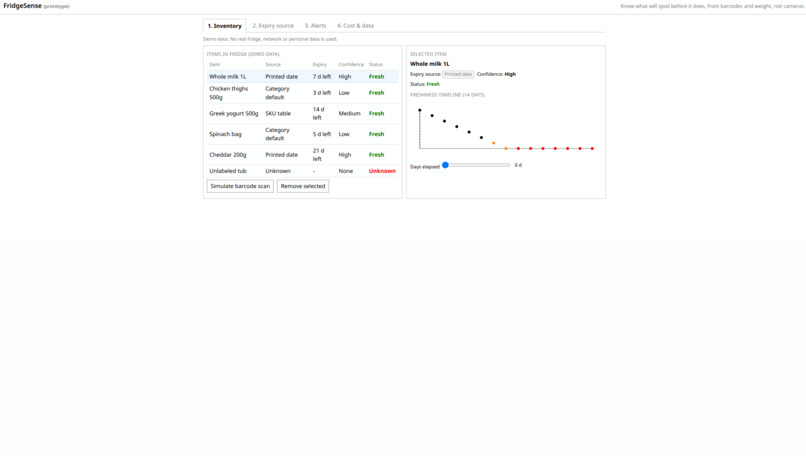This screenshot has height=456, width=806.
Task: Click the 7 d left expiry cell
Action: click(x=322, y=77)
